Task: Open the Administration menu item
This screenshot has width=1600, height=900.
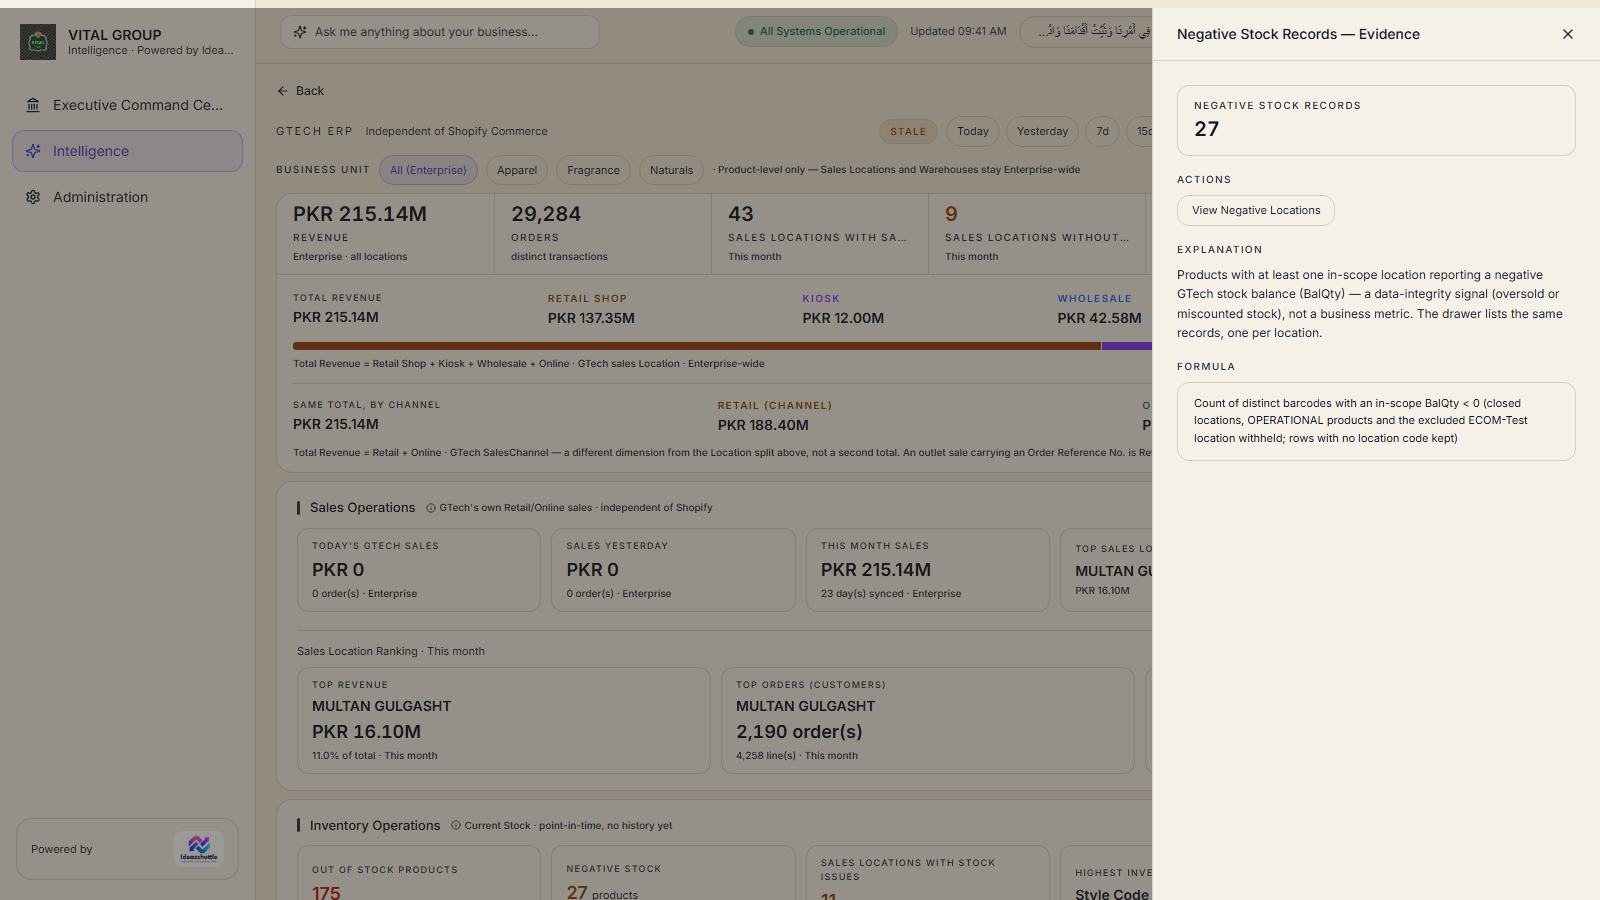Action: (127, 197)
